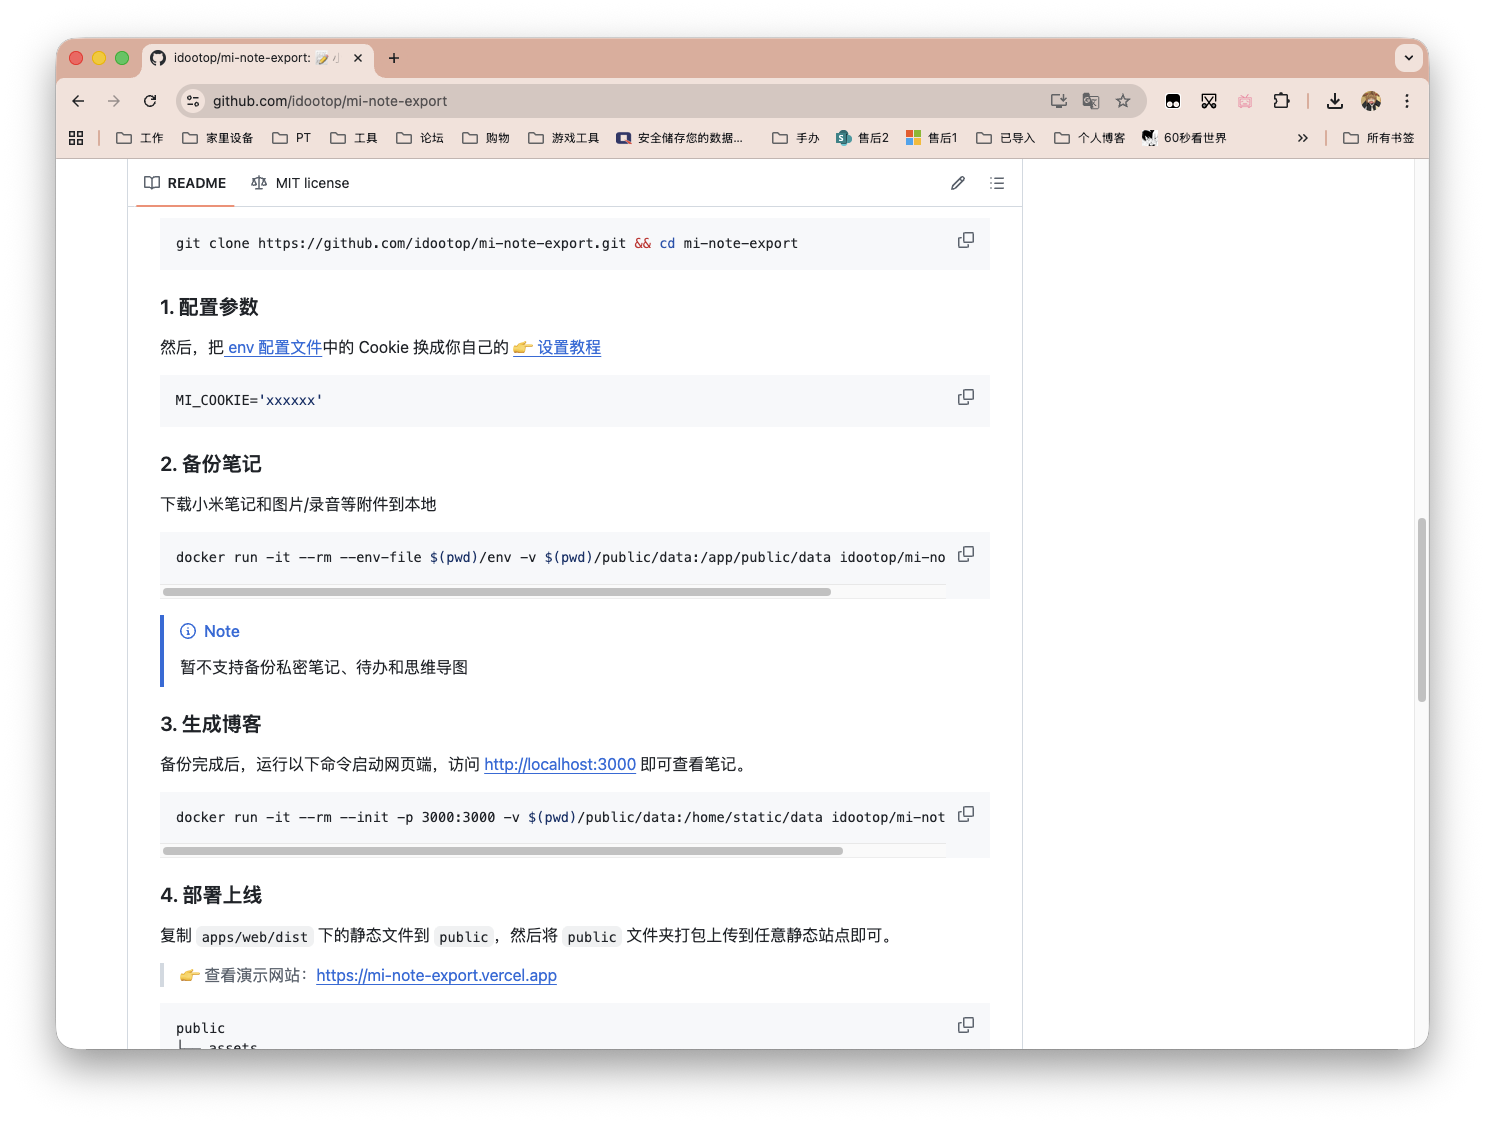1485x1123 pixels.
Task: Open the README outline (list) icon
Action: (x=996, y=183)
